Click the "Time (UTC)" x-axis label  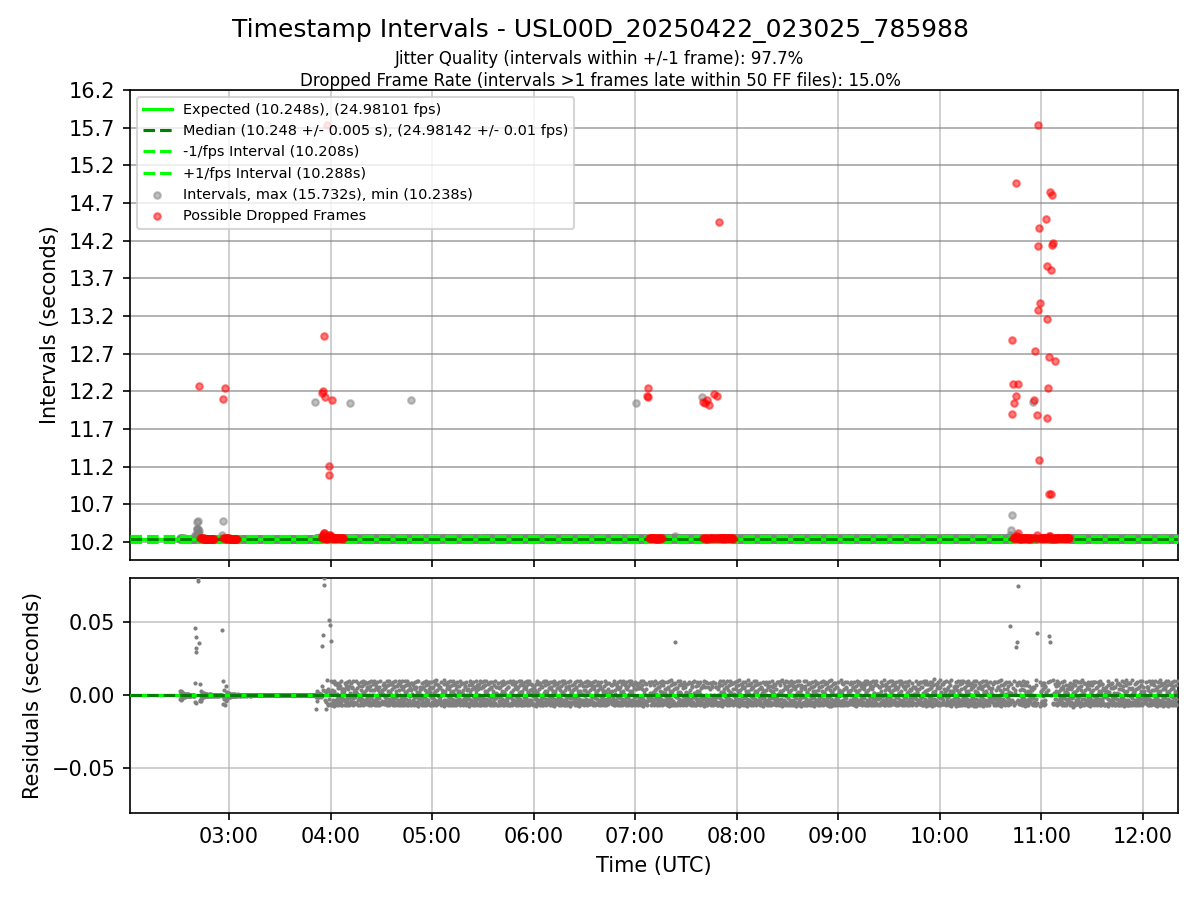pos(654,865)
